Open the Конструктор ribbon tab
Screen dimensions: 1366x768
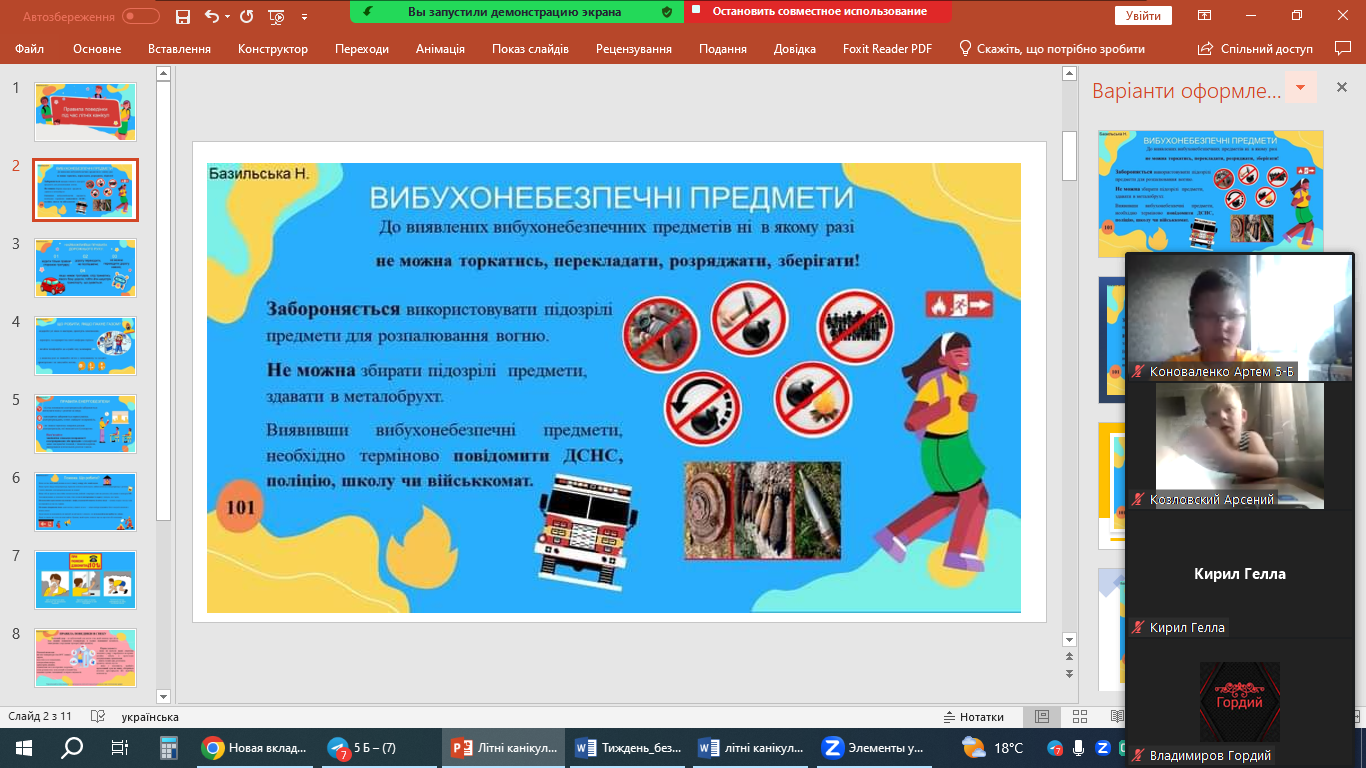click(273, 48)
